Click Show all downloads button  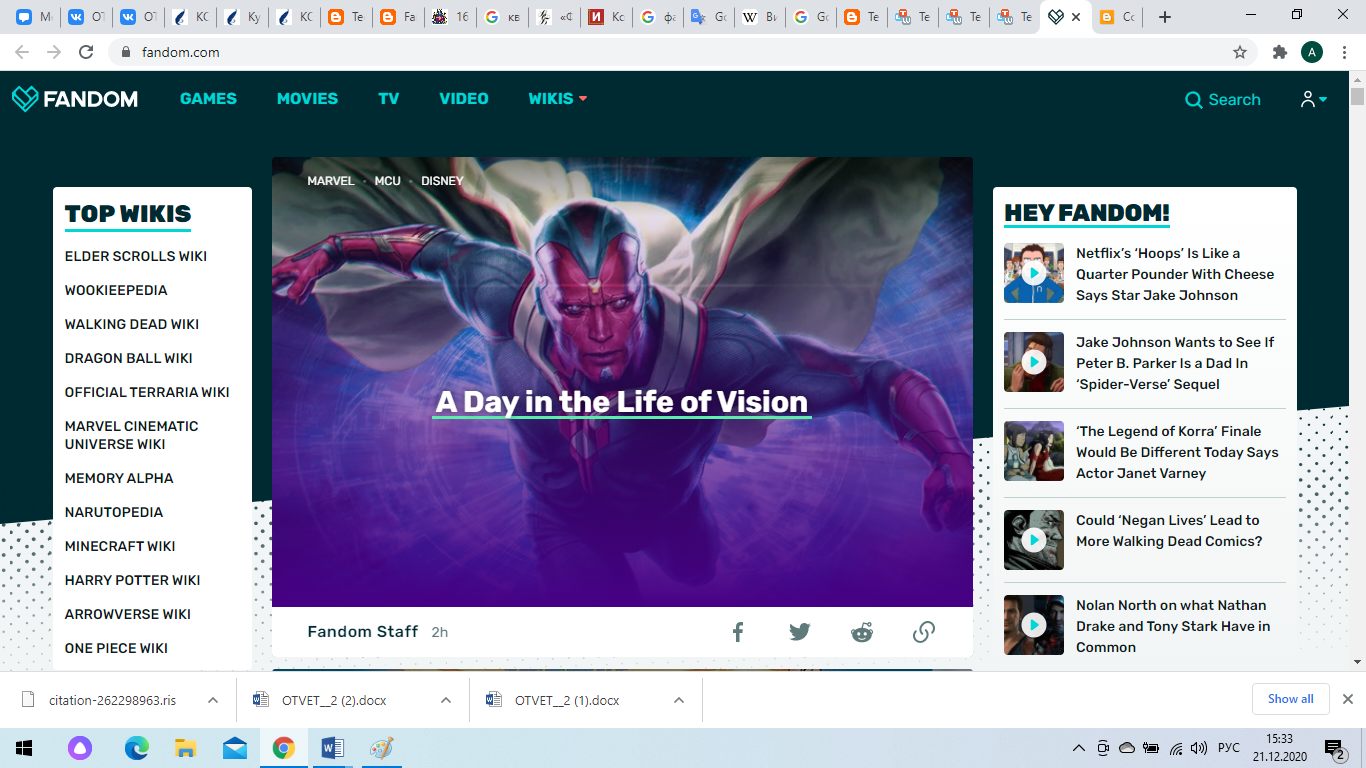[1291, 699]
